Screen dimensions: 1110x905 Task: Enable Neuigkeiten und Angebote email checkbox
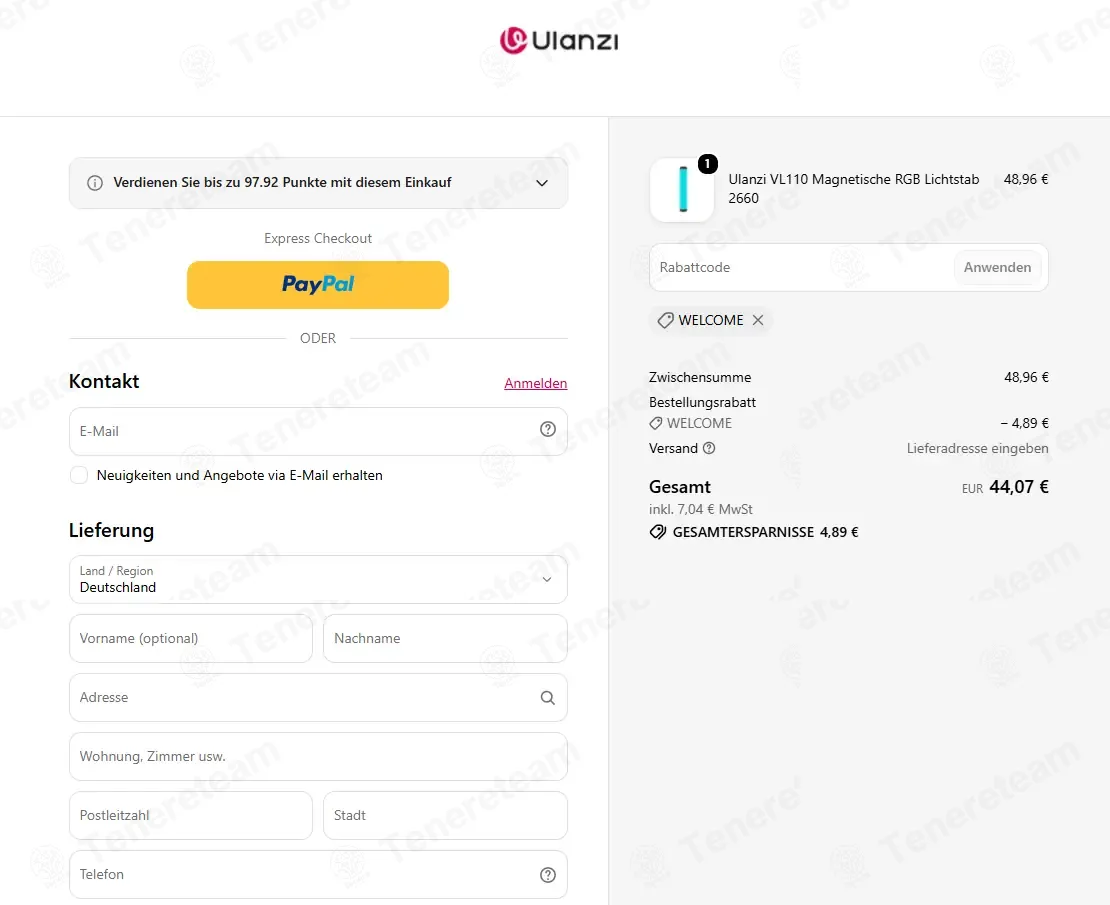(79, 475)
